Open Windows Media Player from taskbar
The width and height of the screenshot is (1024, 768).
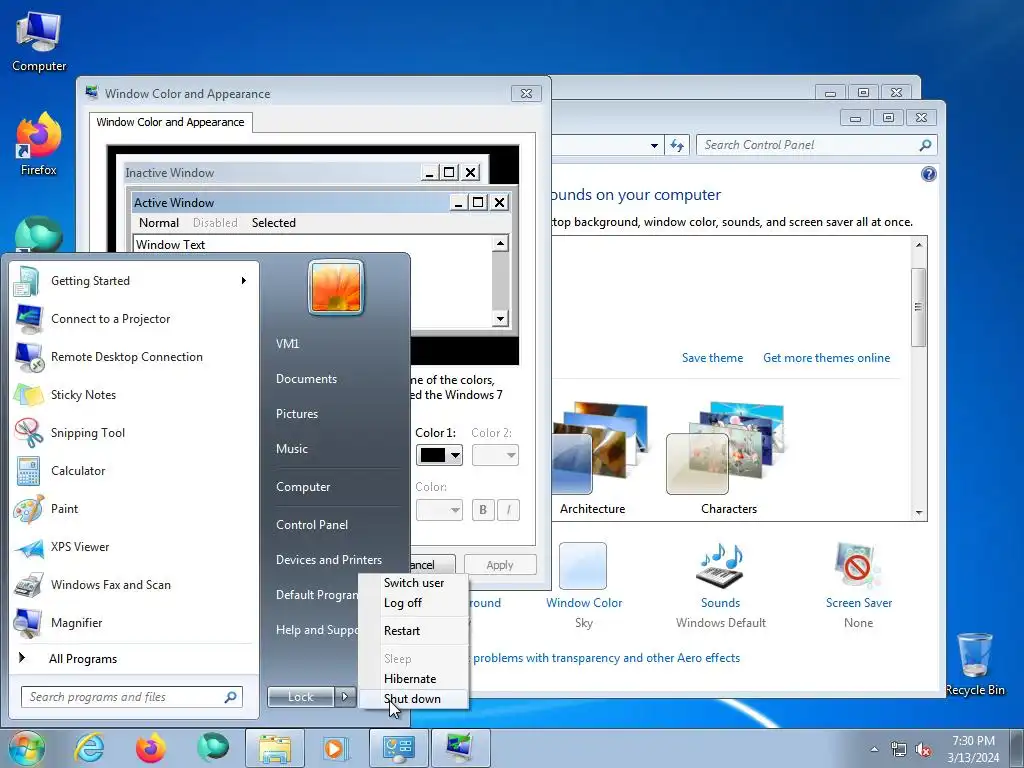336,748
